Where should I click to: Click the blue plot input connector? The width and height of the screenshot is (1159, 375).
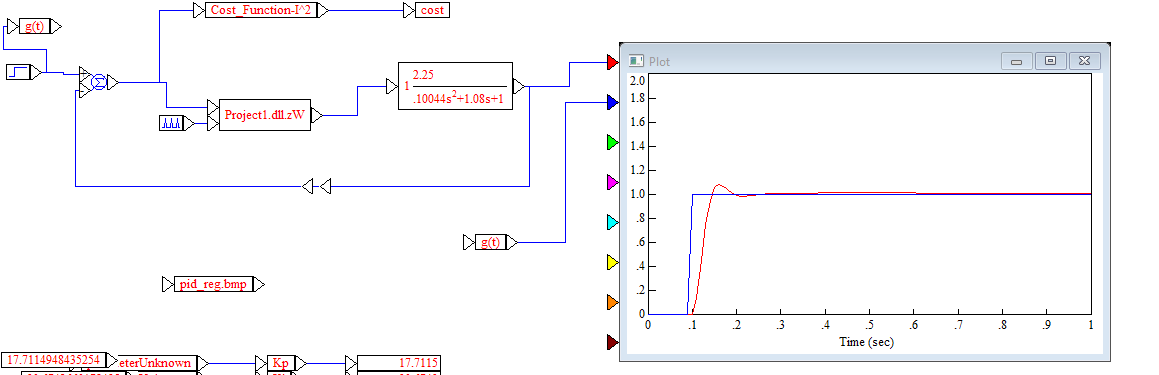pyautogui.click(x=612, y=102)
